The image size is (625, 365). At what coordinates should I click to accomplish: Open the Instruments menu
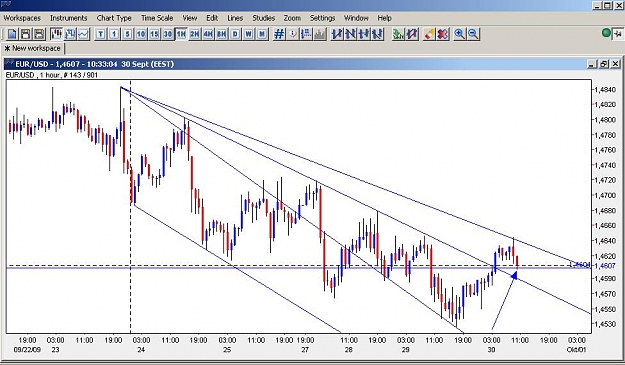tap(69, 18)
